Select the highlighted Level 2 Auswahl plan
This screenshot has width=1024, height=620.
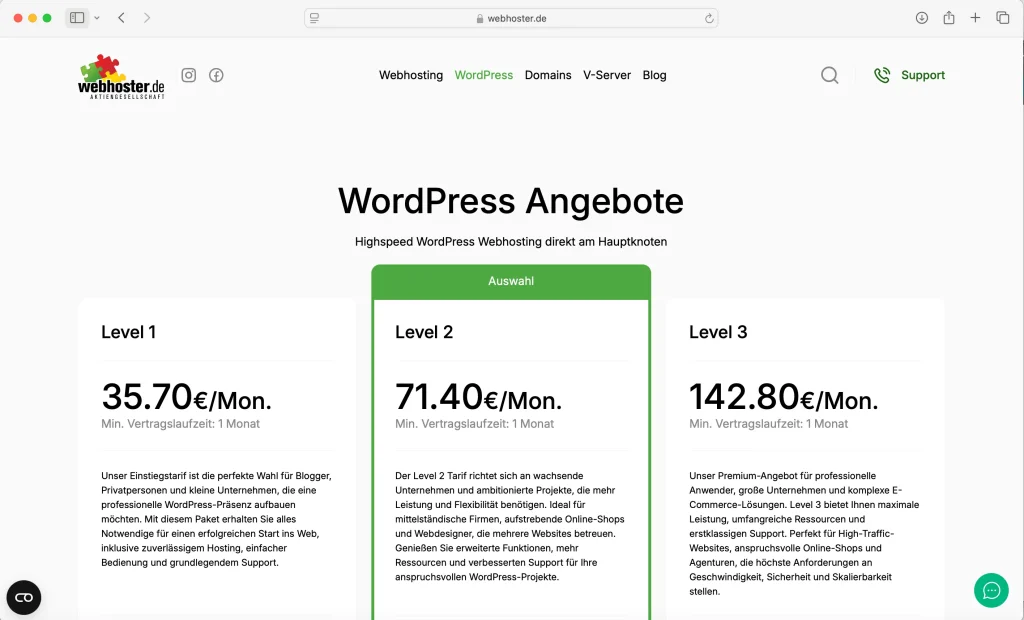click(x=510, y=281)
